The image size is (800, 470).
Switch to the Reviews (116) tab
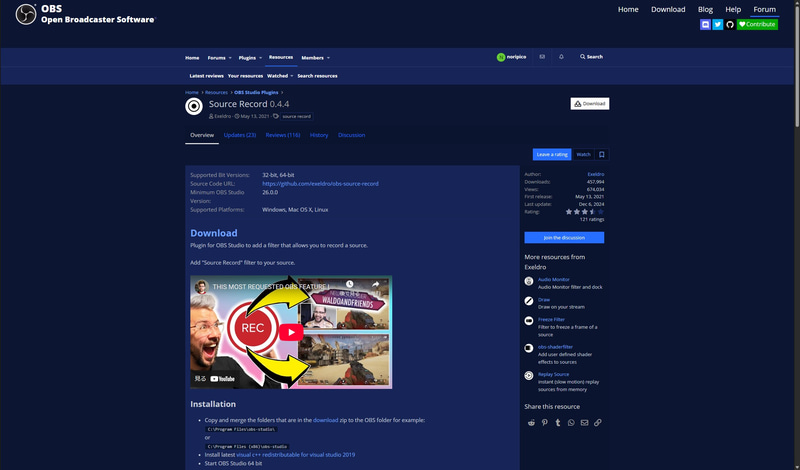pyautogui.click(x=283, y=135)
